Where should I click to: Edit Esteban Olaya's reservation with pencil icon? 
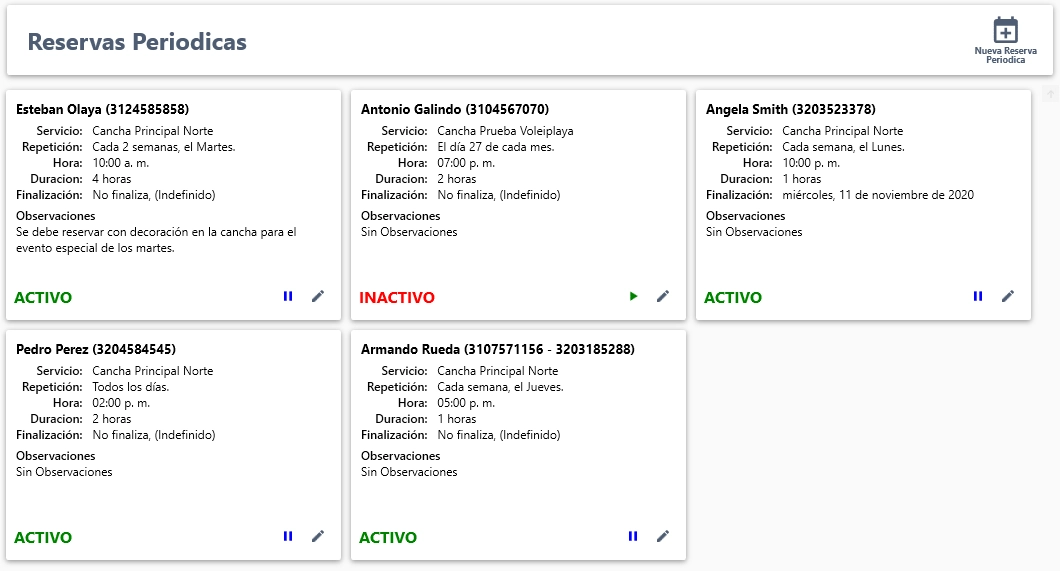[318, 296]
